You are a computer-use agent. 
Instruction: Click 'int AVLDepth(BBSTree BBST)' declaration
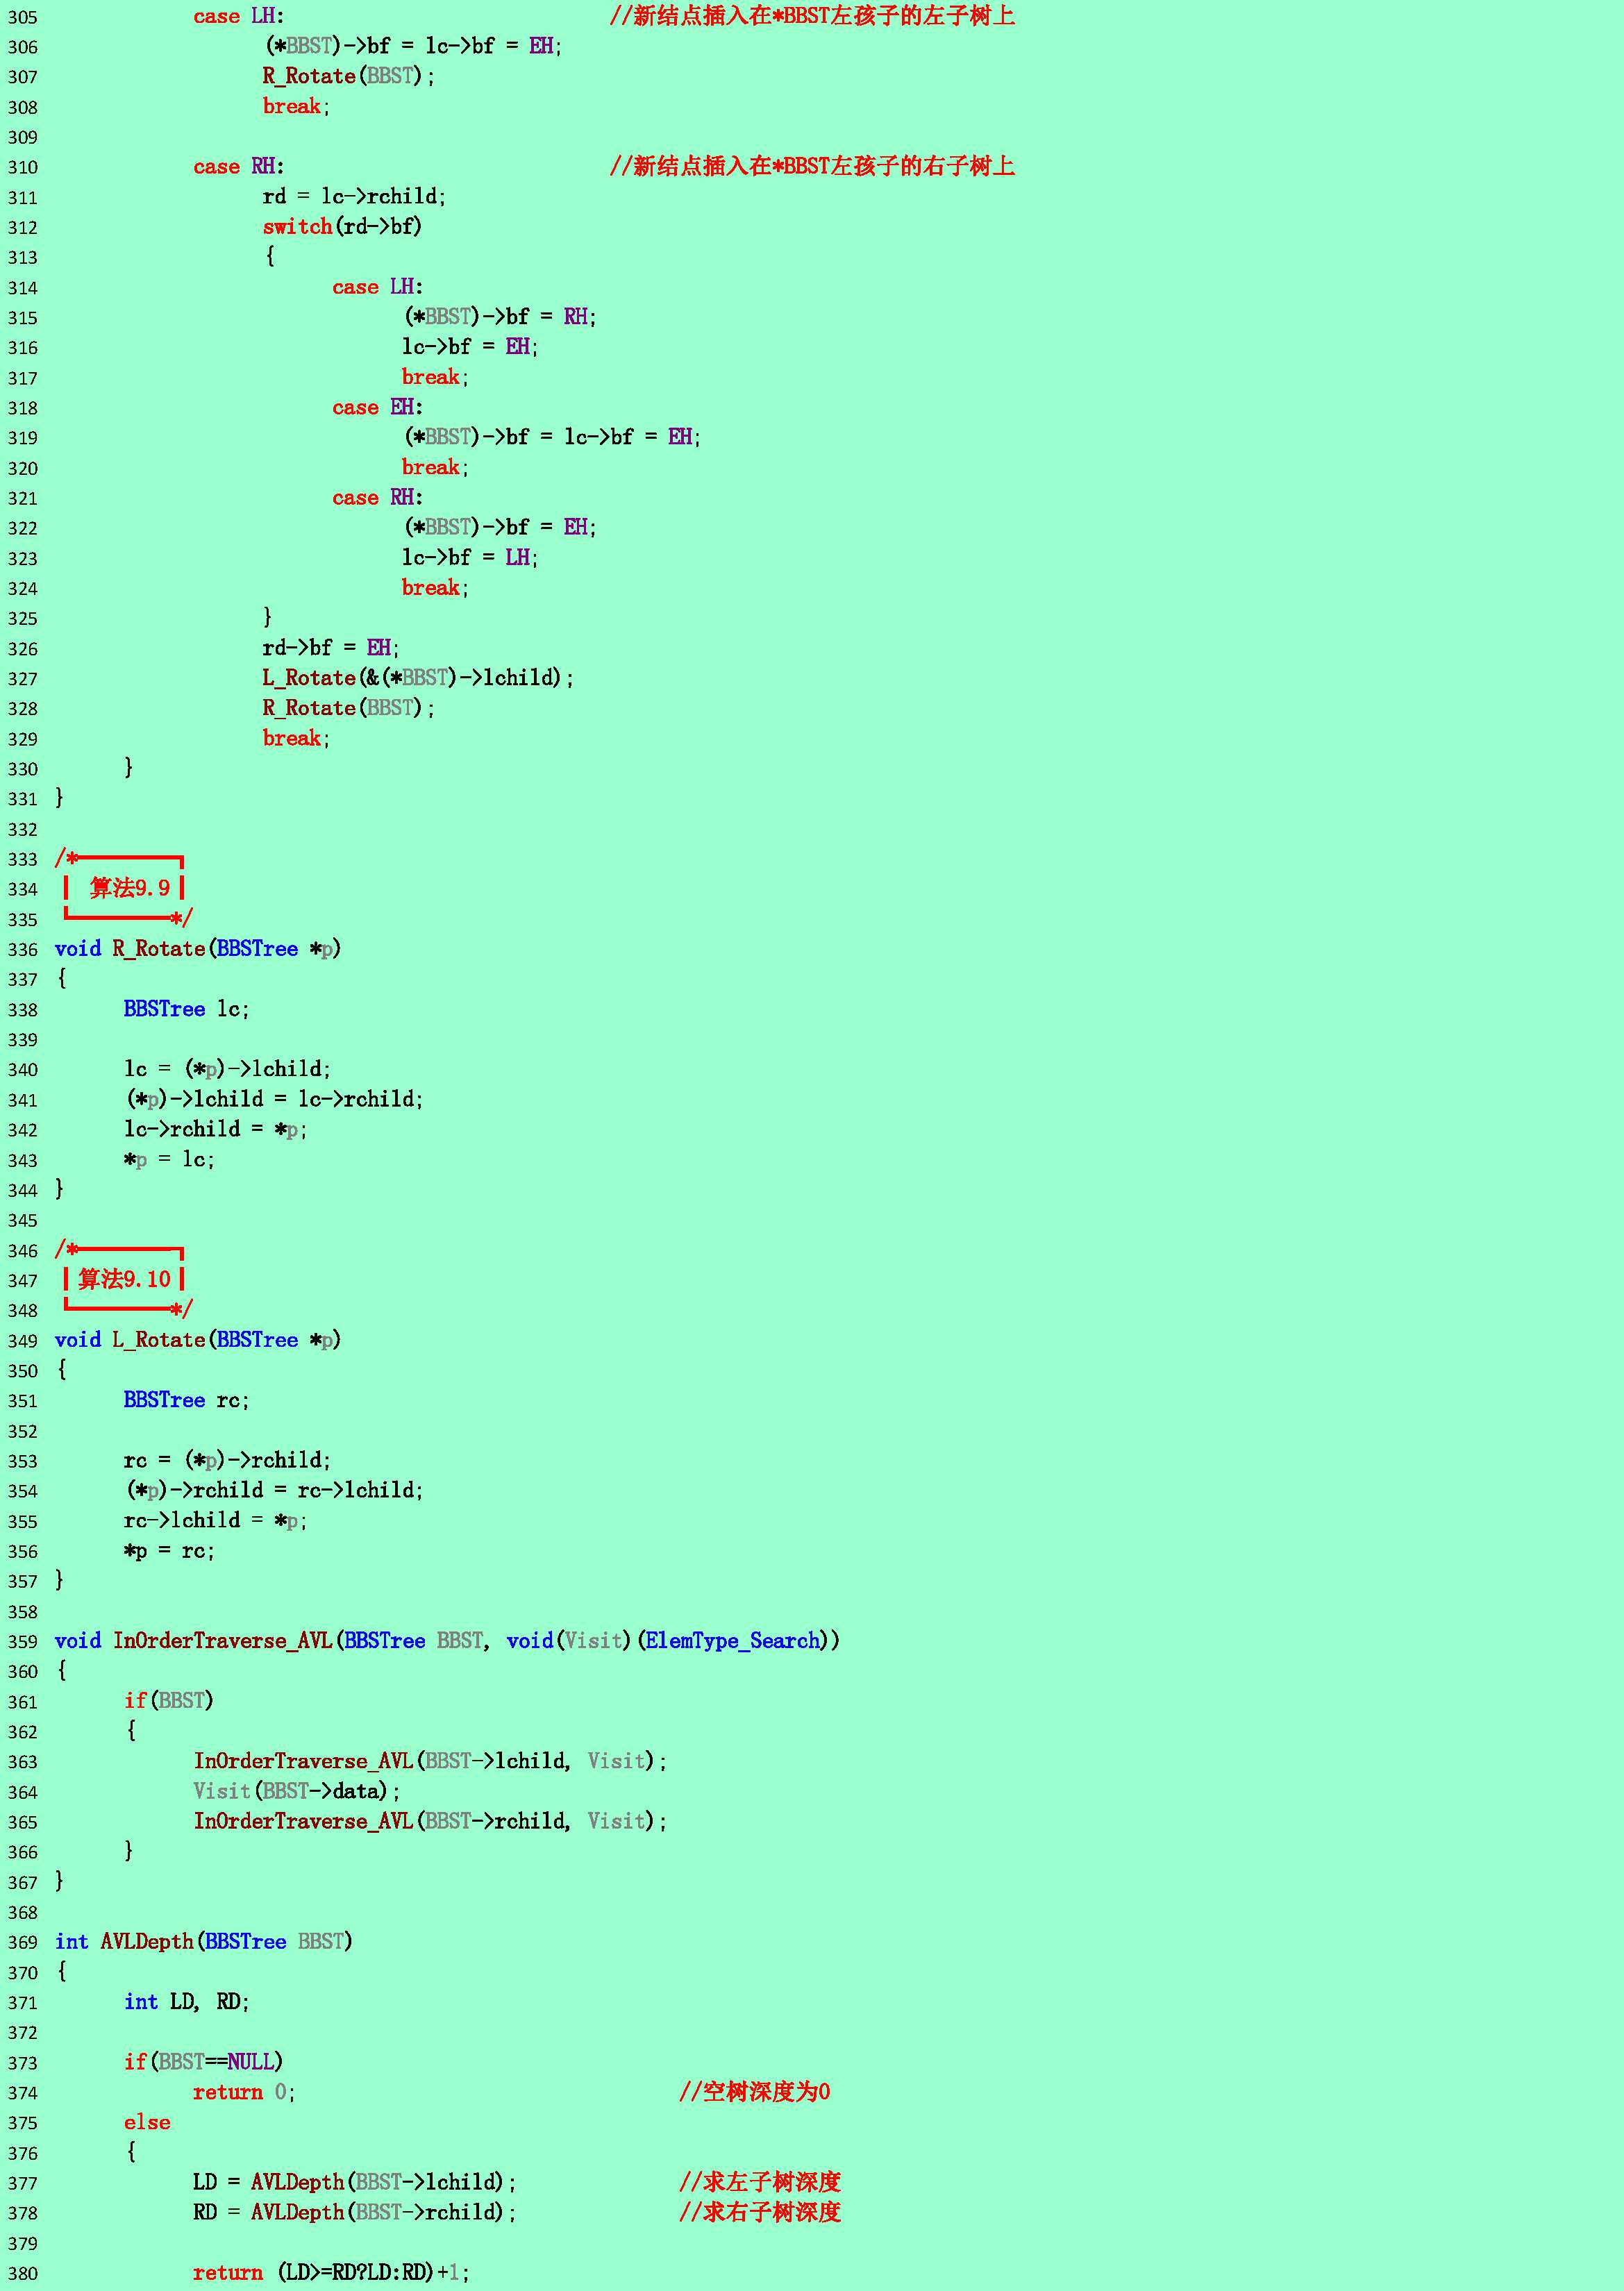click(203, 1942)
